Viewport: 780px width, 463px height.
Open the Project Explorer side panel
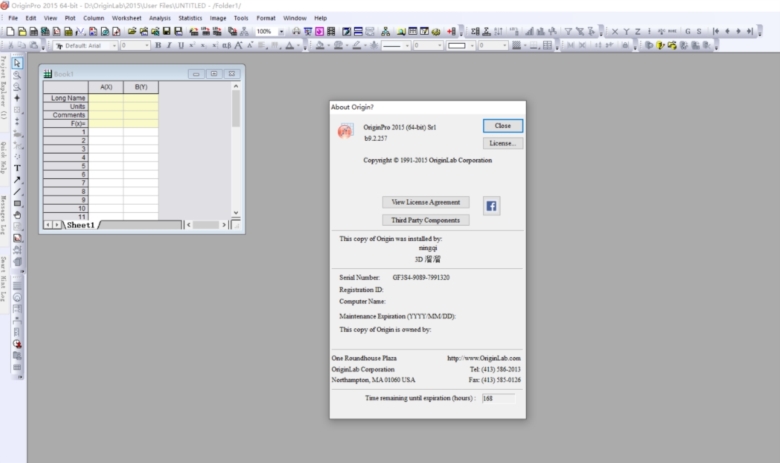[3, 87]
